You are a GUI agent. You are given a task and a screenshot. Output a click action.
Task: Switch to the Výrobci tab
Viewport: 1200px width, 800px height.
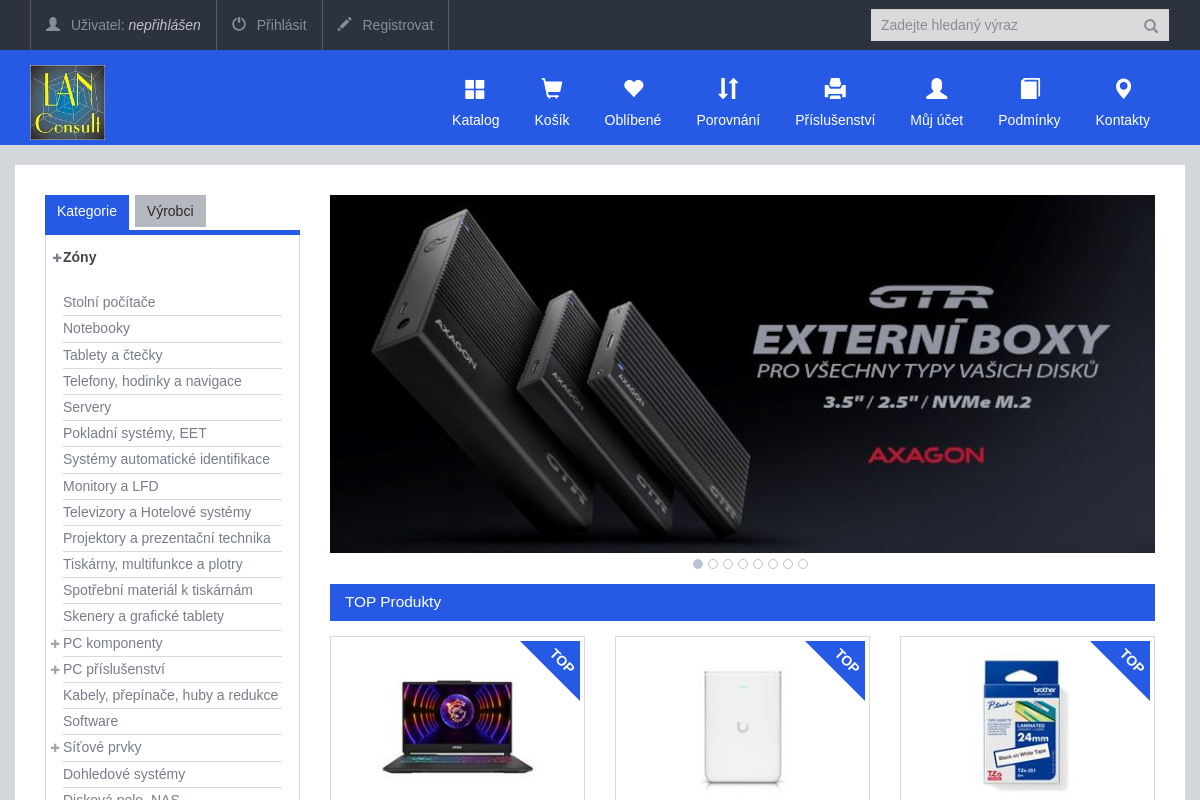170,211
